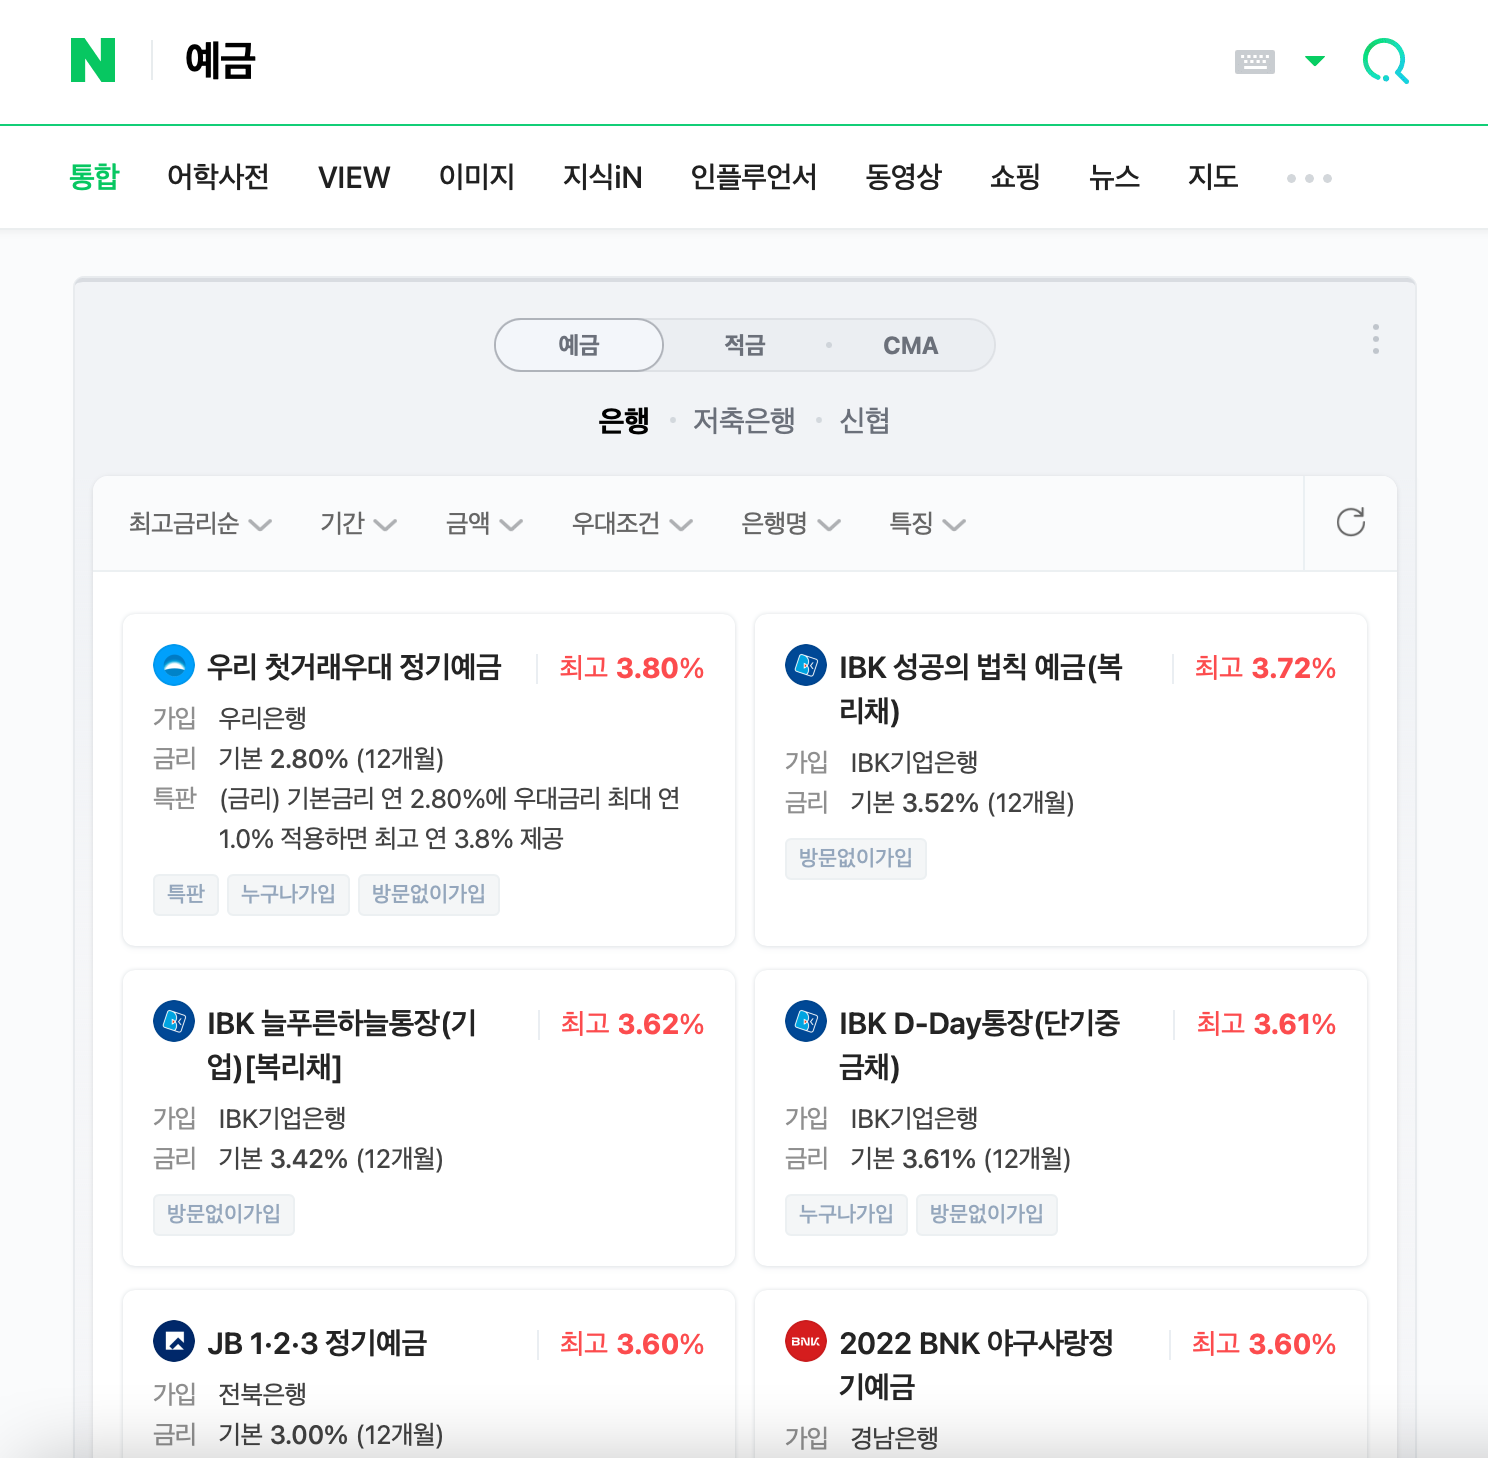Click 방문없이가입 tag on 성공의 법칙 card
1488x1458 pixels.
(x=856, y=858)
